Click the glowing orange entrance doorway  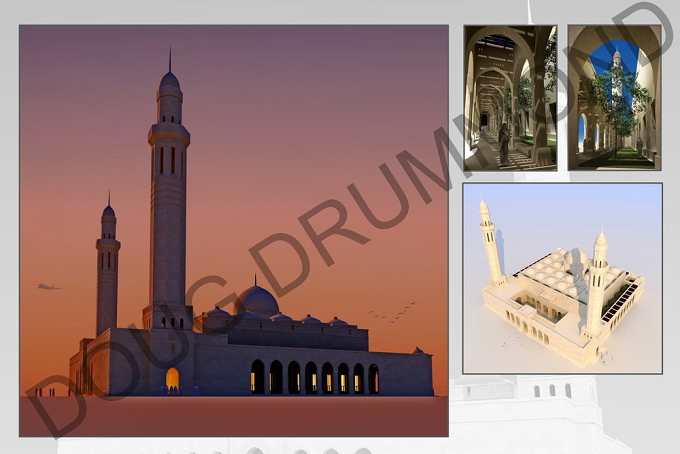click(172, 381)
